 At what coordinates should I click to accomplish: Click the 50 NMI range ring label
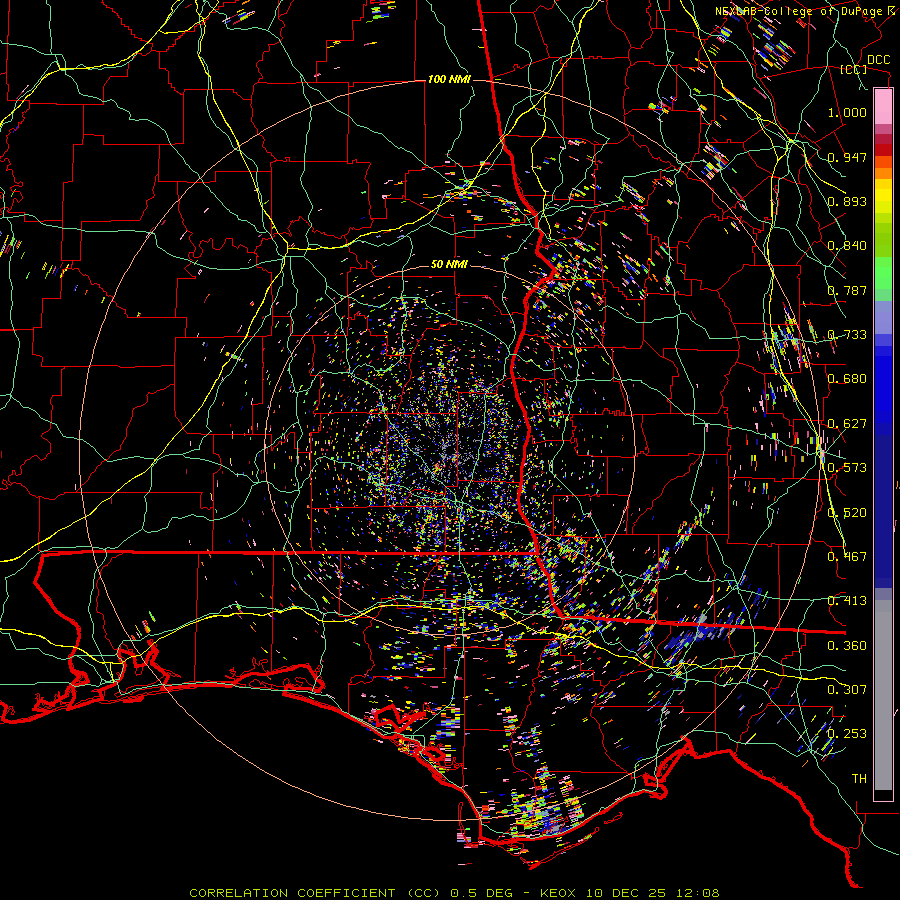[x=449, y=264]
